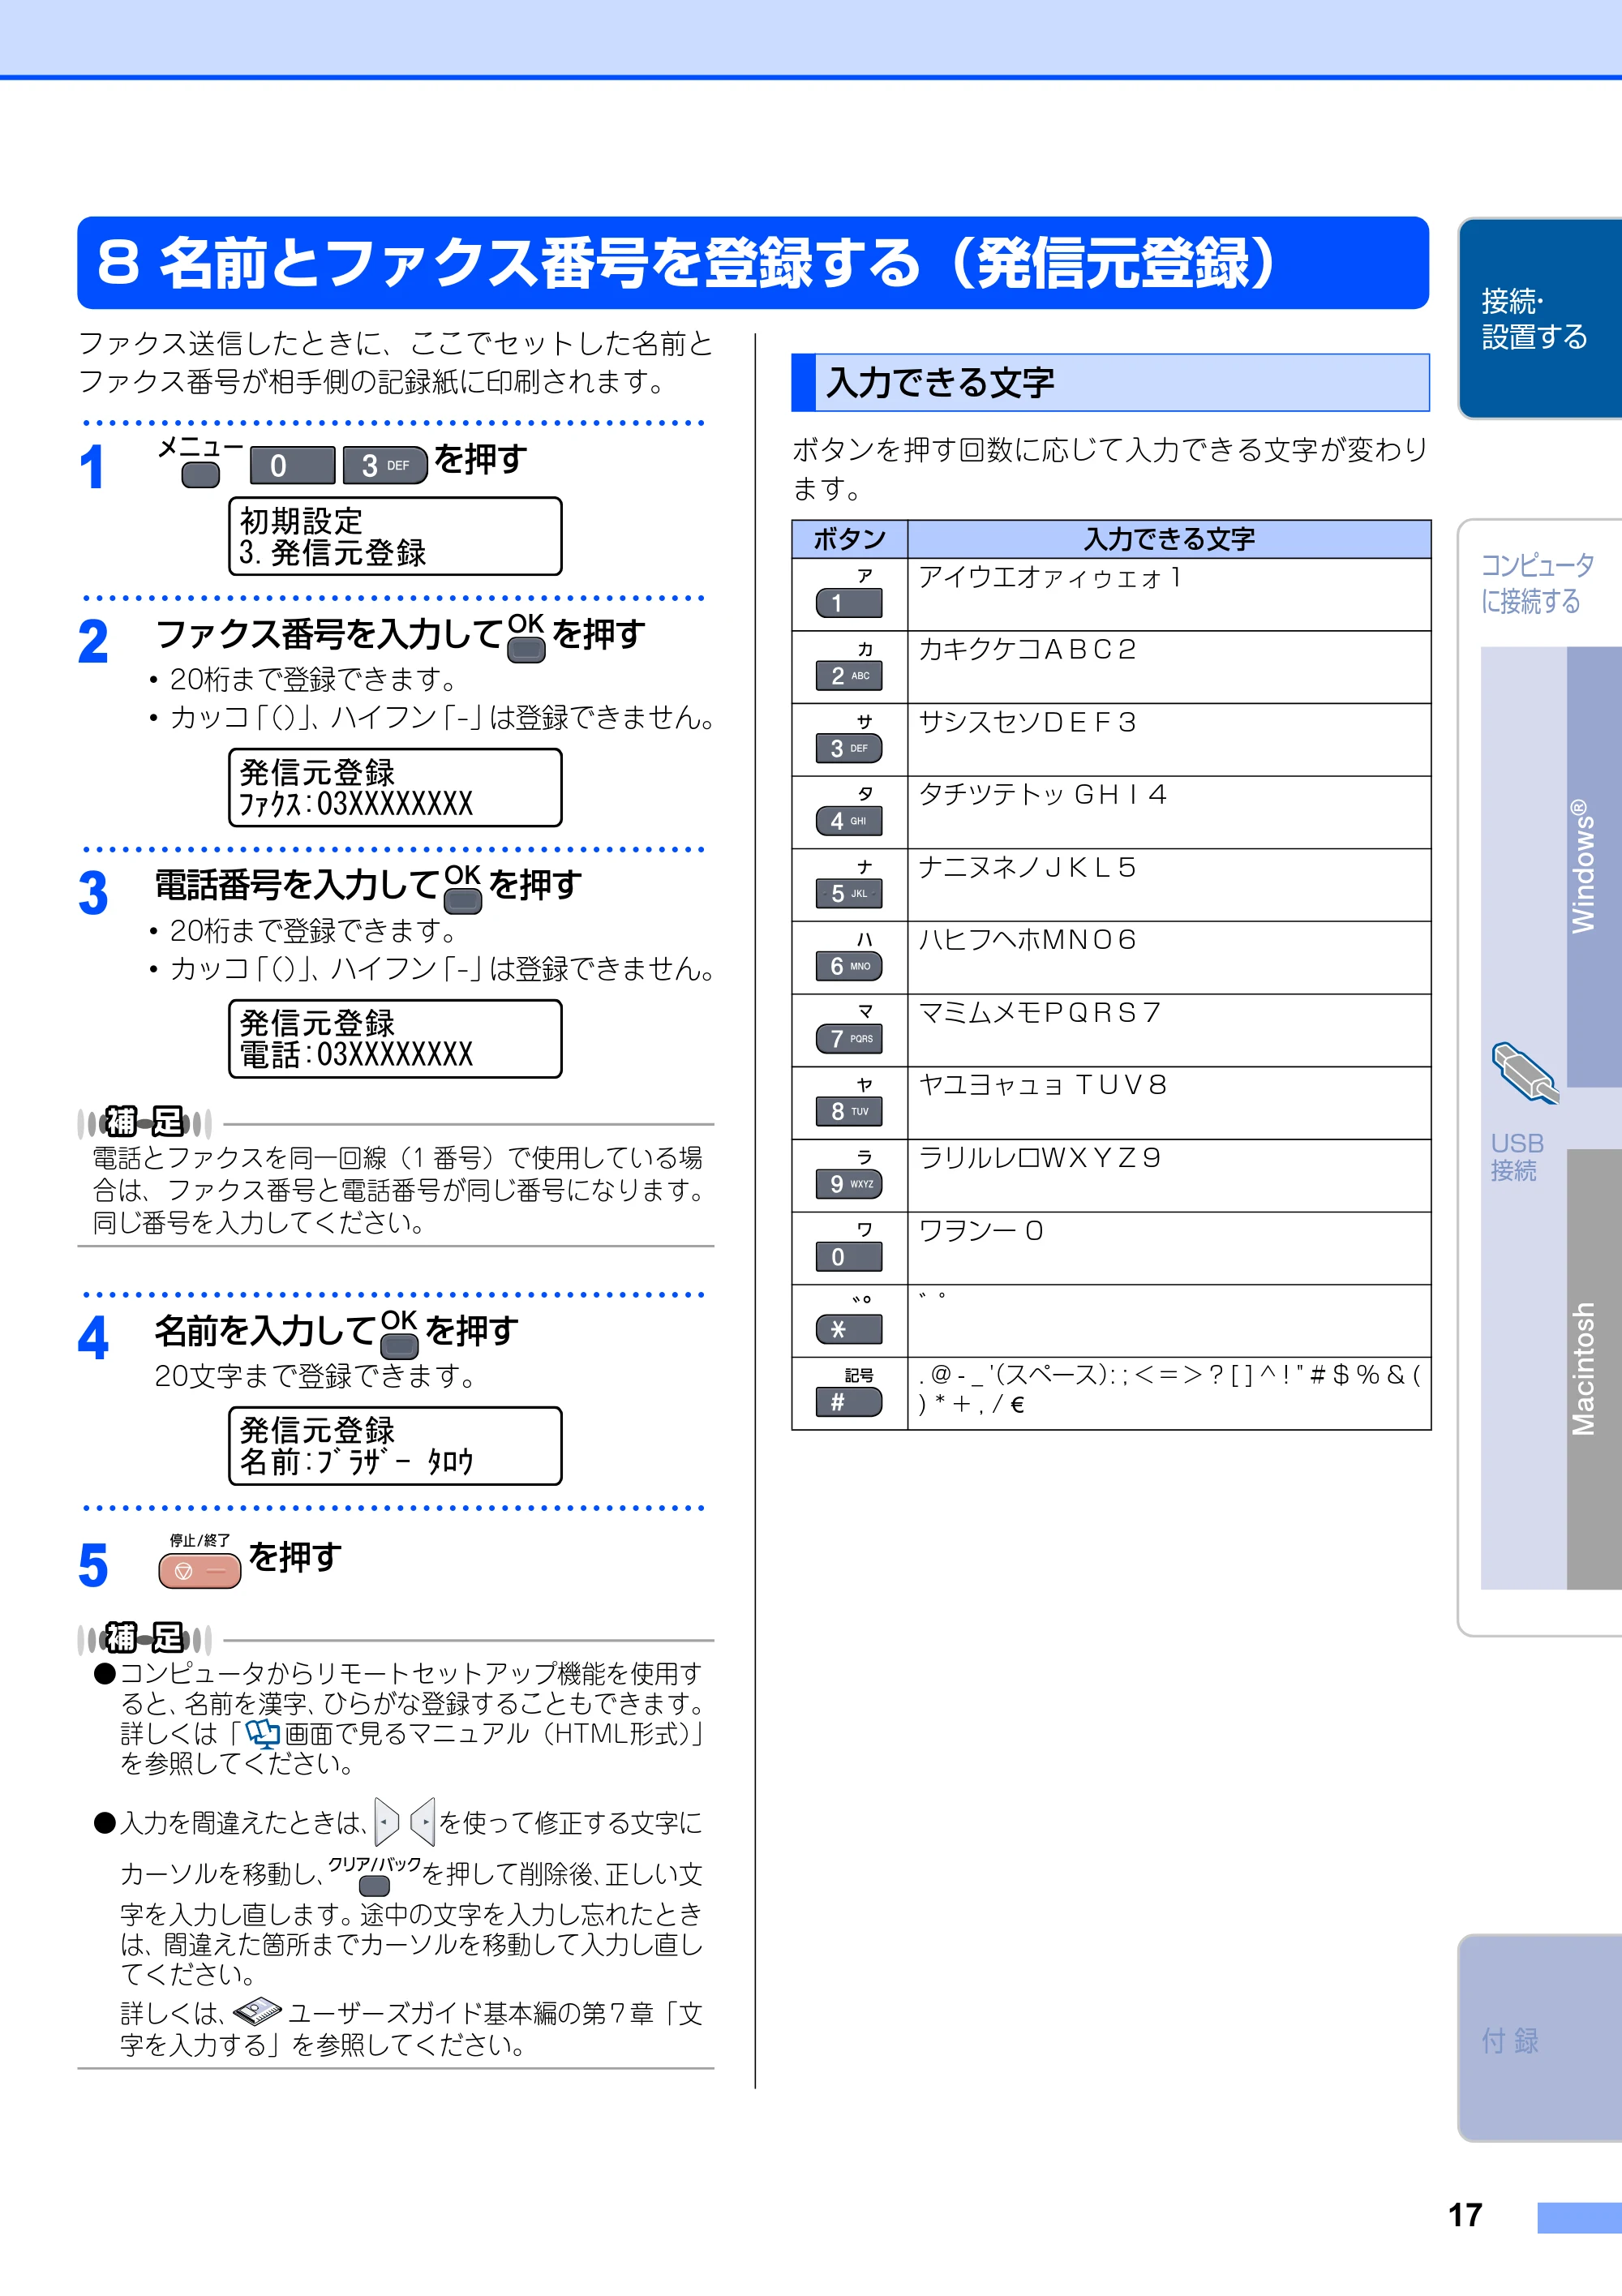Image resolution: width=1622 pixels, height=2296 pixels.
Task: Click the page number 17
Action: [x=1465, y=2215]
